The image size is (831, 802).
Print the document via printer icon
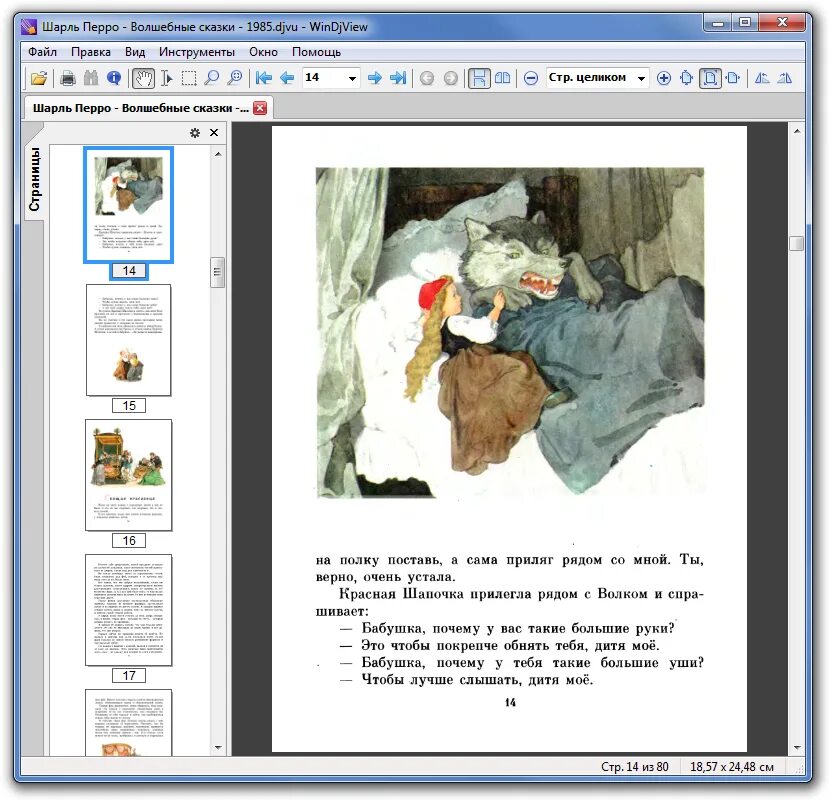67,78
